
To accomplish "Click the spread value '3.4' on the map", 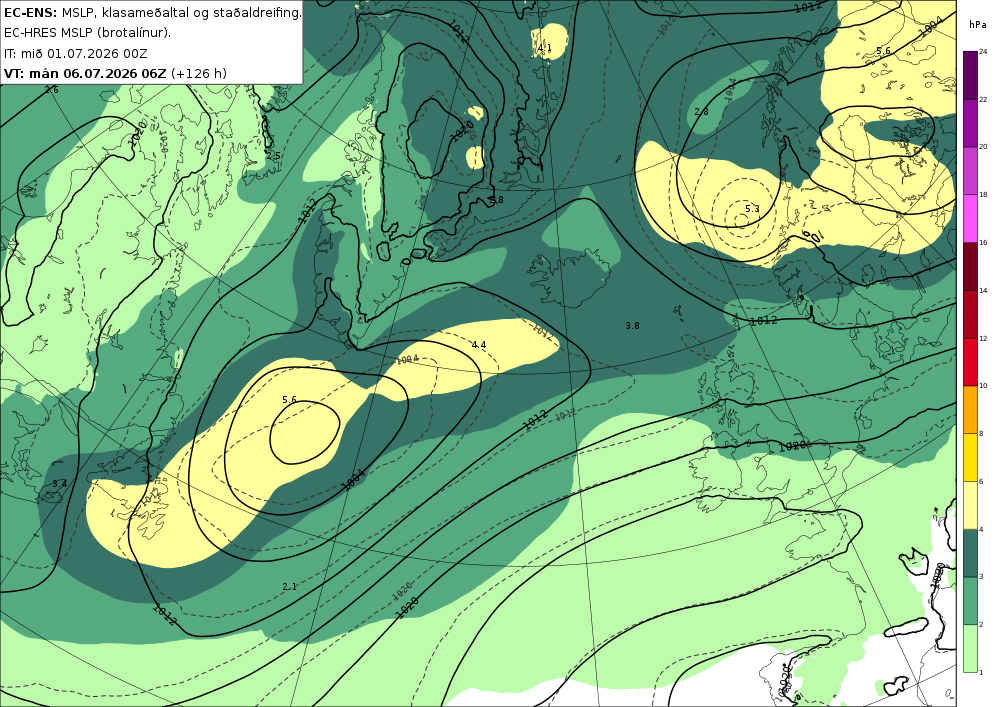I will point(59,483).
